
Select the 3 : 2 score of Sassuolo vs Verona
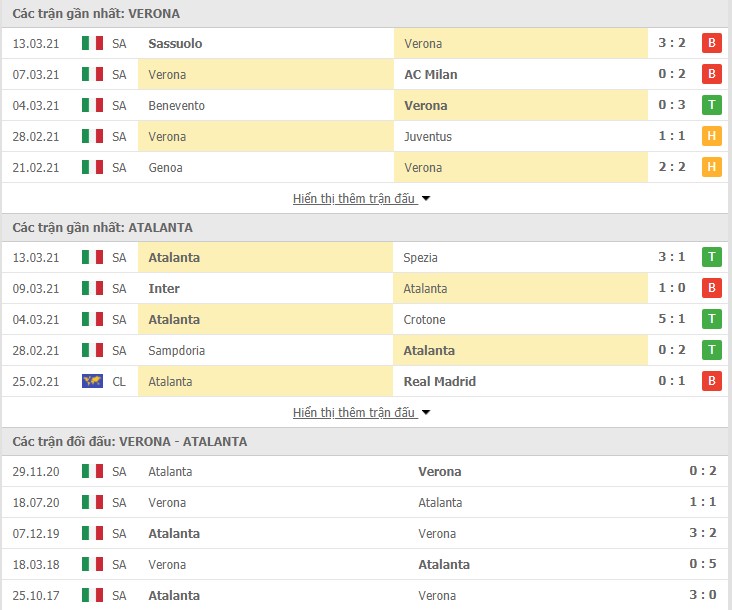tap(672, 43)
